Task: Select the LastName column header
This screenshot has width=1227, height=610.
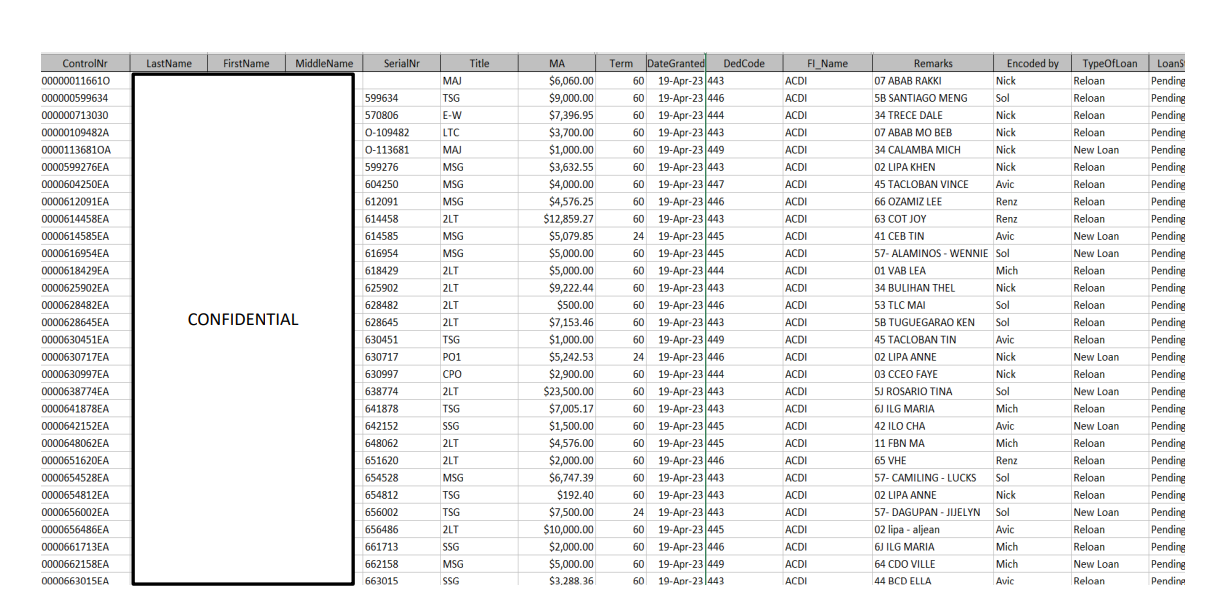Action: [x=169, y=63]
